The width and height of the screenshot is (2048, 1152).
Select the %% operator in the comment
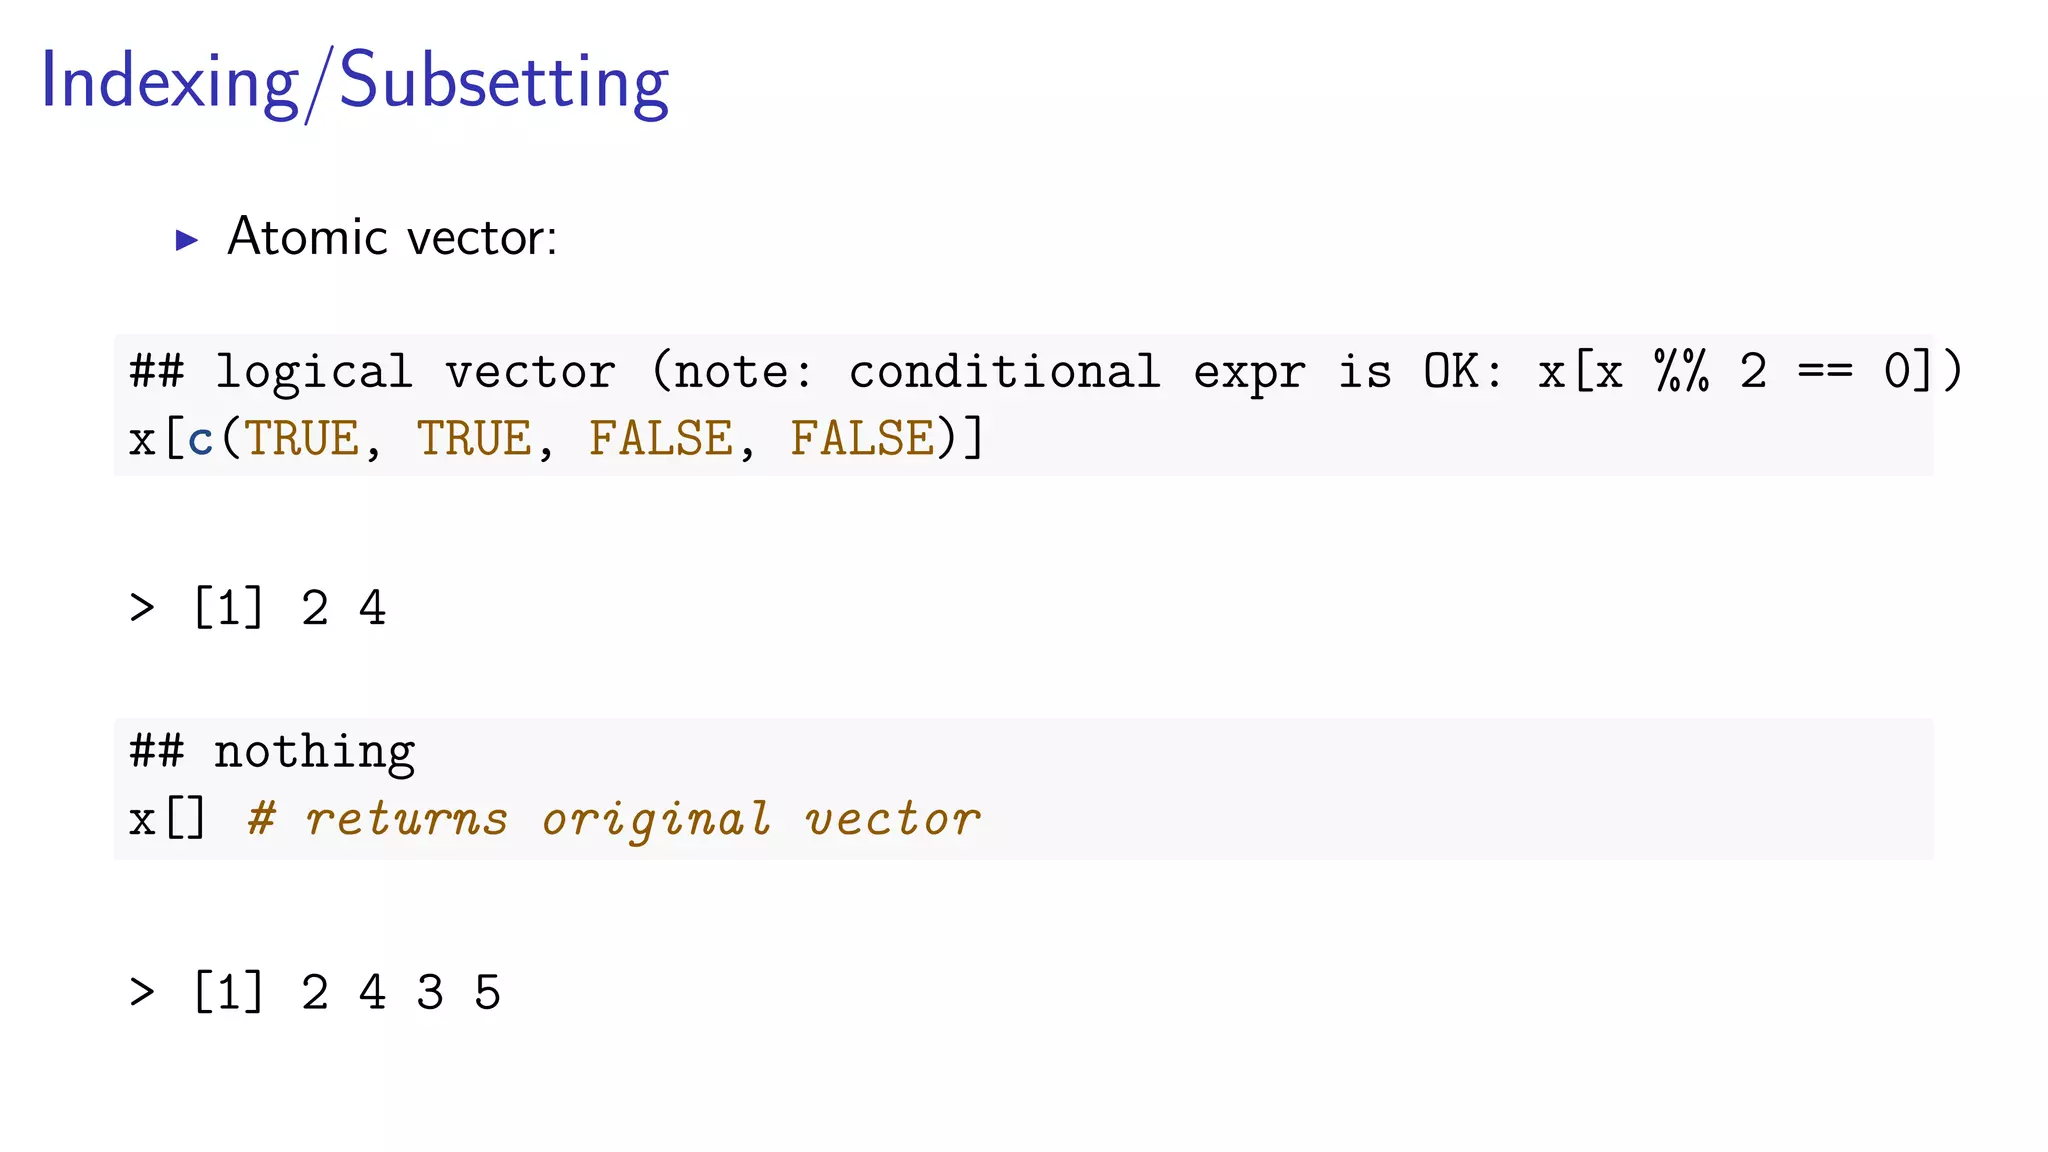pyautogui.click(x=1682, y=372)
